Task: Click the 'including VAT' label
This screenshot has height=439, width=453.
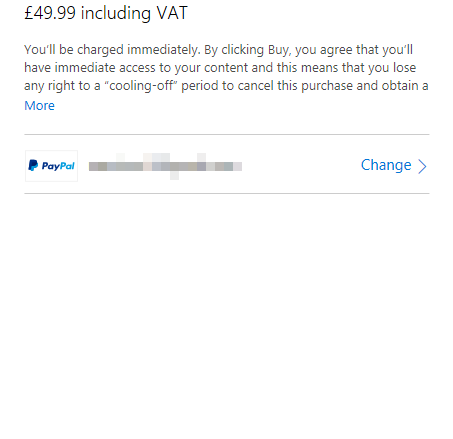Action: [134, 13]
